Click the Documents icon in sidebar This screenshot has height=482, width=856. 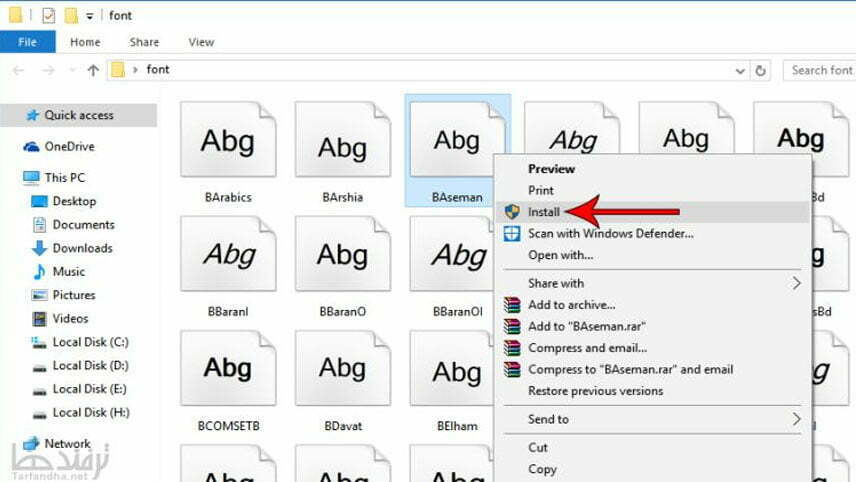click(x=39, y=225)
